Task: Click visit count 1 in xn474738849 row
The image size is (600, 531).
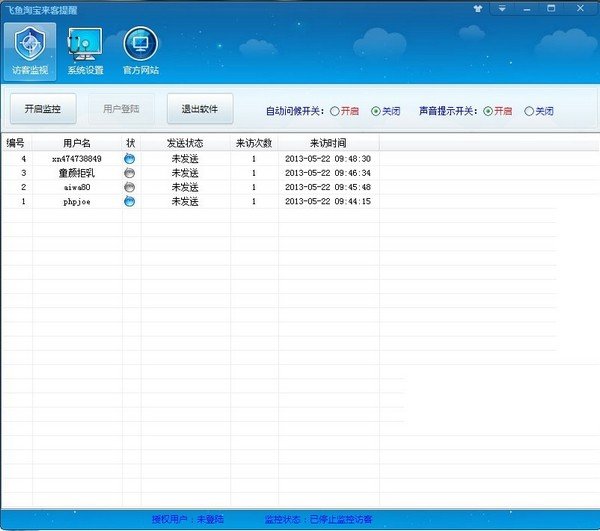Action: coord(254,159)
